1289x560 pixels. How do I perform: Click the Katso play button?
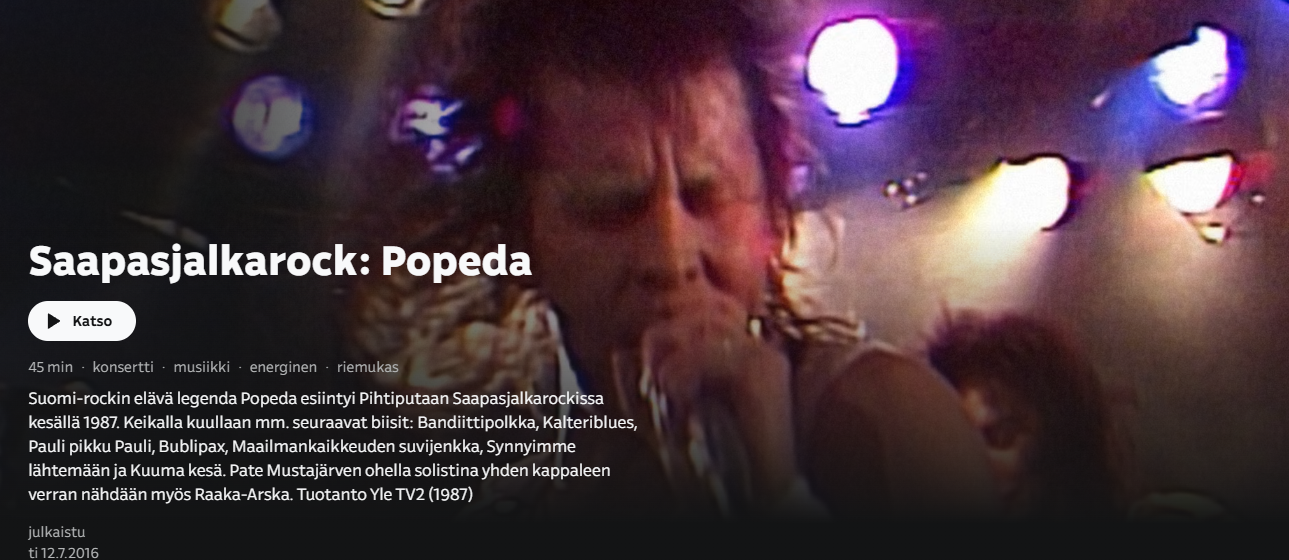[82, 321]
